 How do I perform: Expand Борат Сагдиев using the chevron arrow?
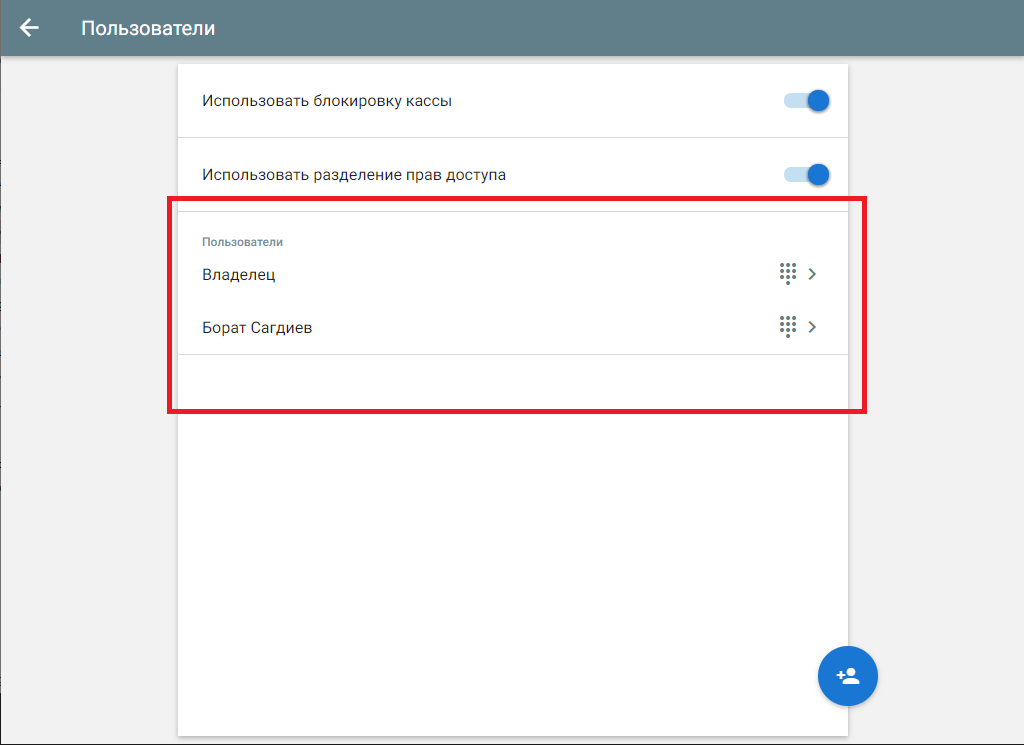[812, 326]
